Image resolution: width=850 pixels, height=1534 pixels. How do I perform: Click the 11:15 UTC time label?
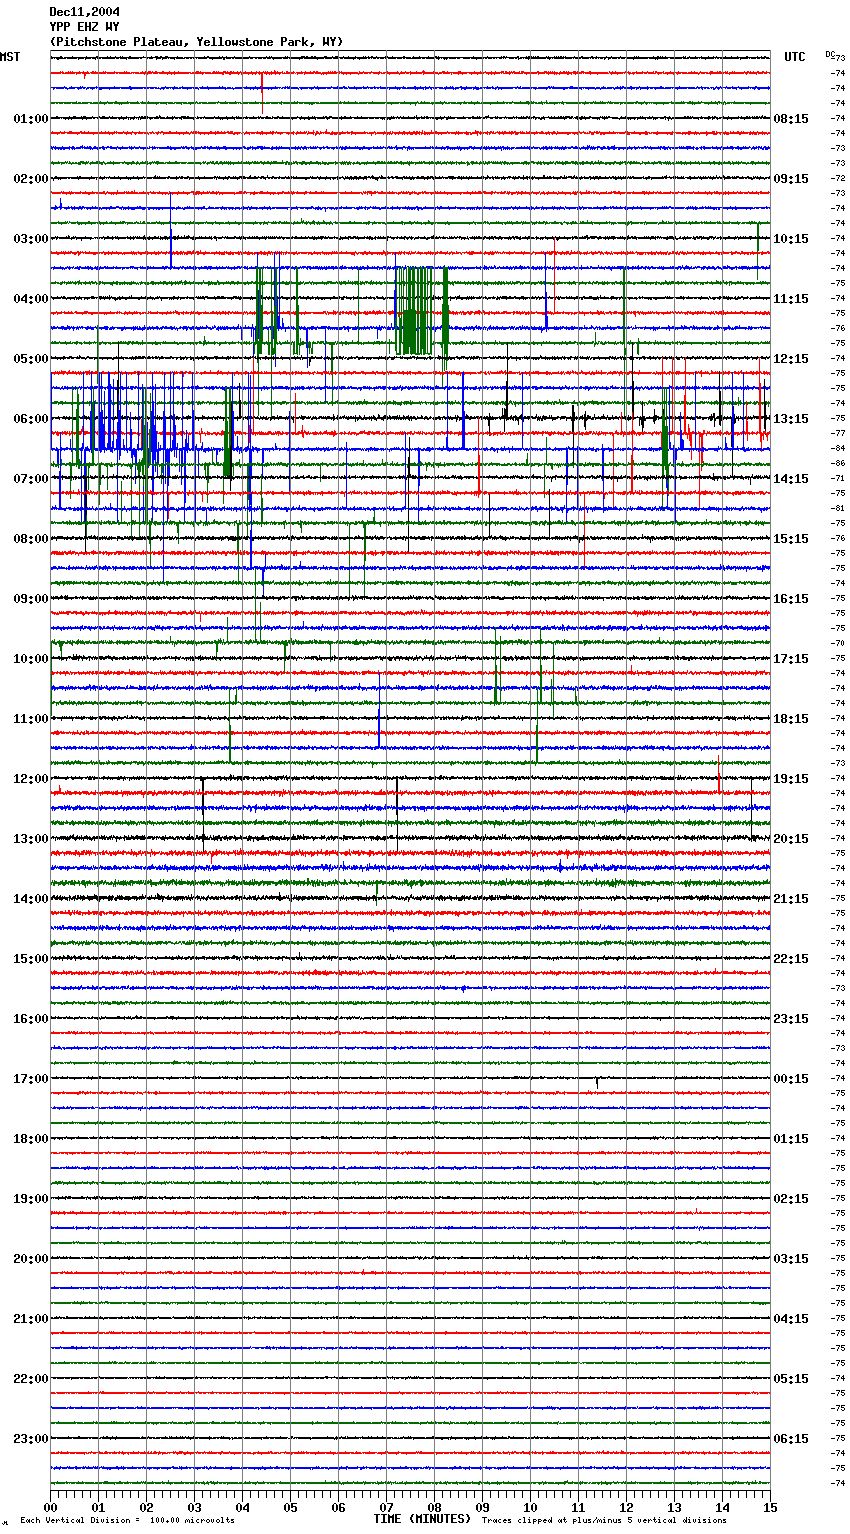point(791,299)
